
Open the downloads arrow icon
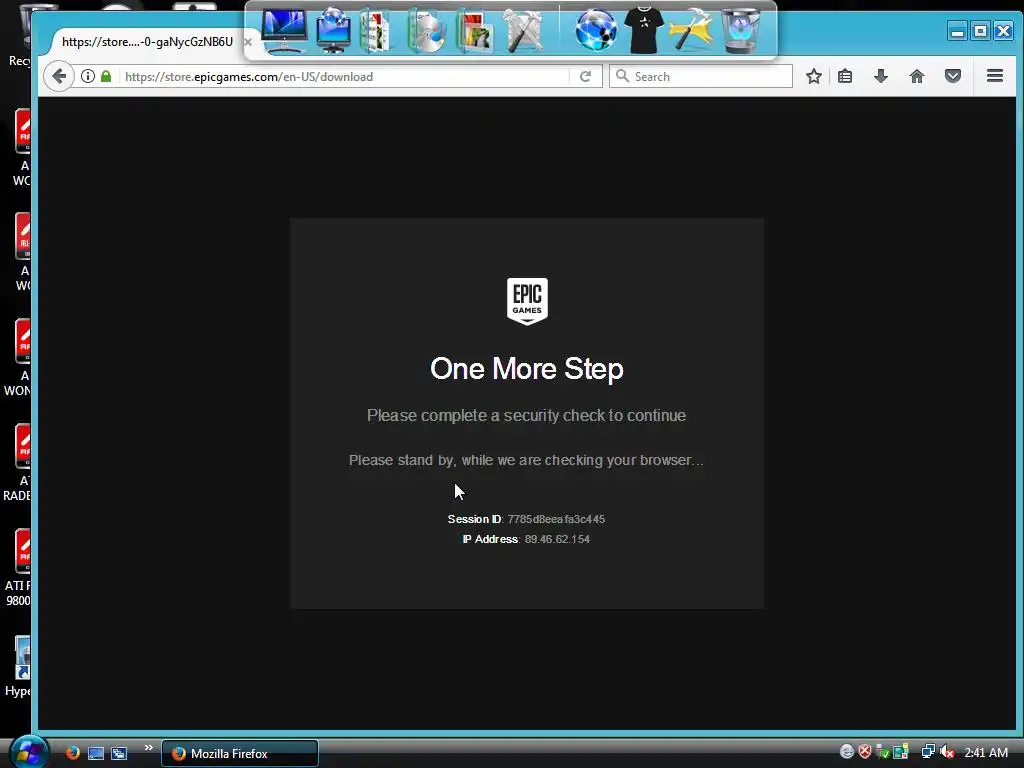[x=881, y=76]
